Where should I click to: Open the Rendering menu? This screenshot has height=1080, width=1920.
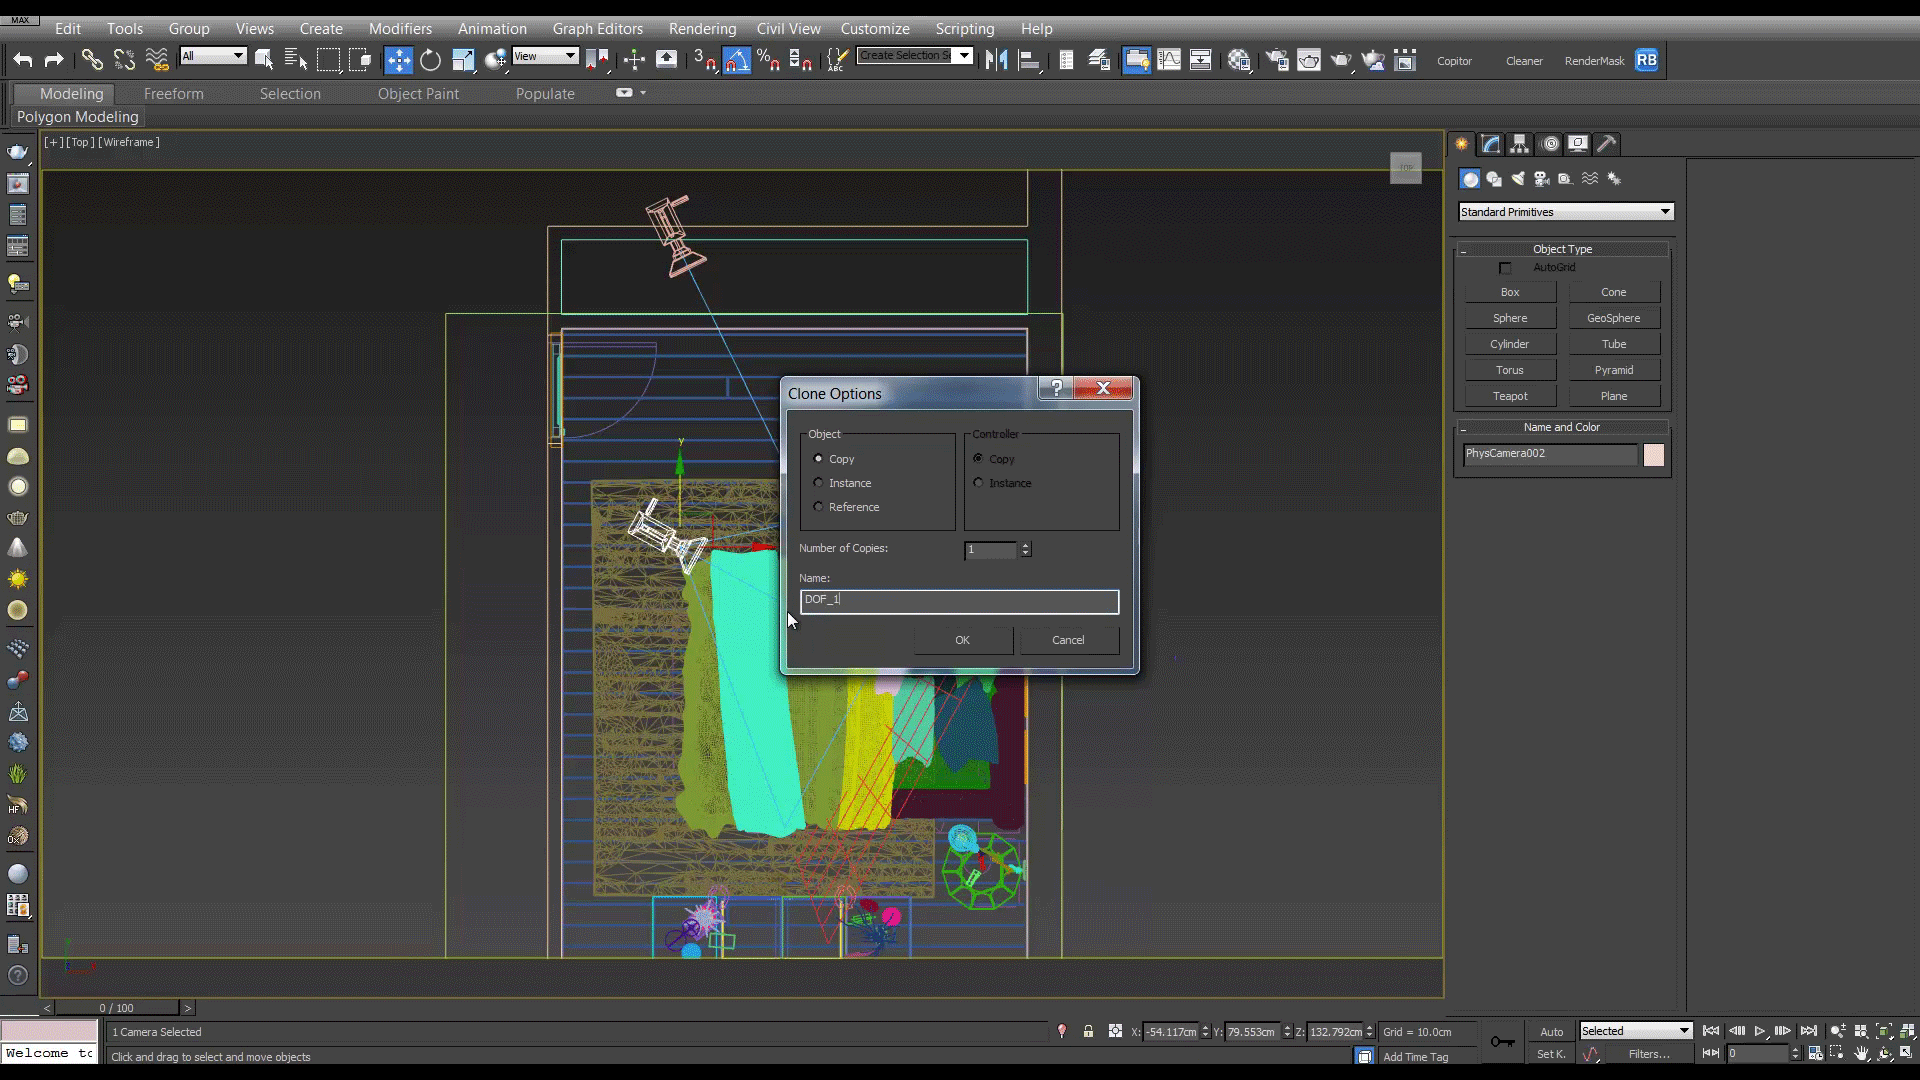tap(702, 28)
